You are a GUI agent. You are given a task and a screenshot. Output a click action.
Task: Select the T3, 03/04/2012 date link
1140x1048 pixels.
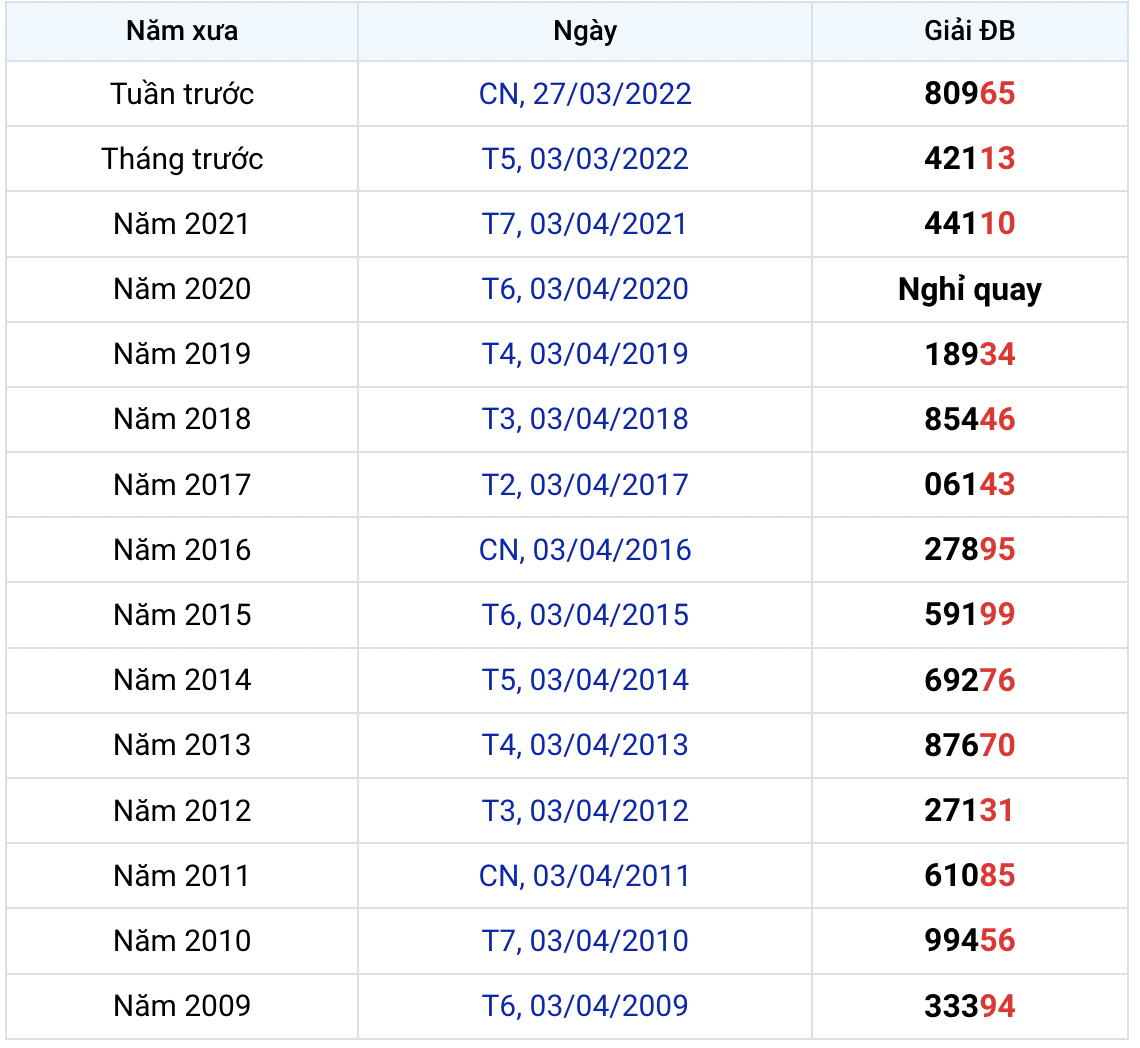pyautogui.click(x=585, y=810)
